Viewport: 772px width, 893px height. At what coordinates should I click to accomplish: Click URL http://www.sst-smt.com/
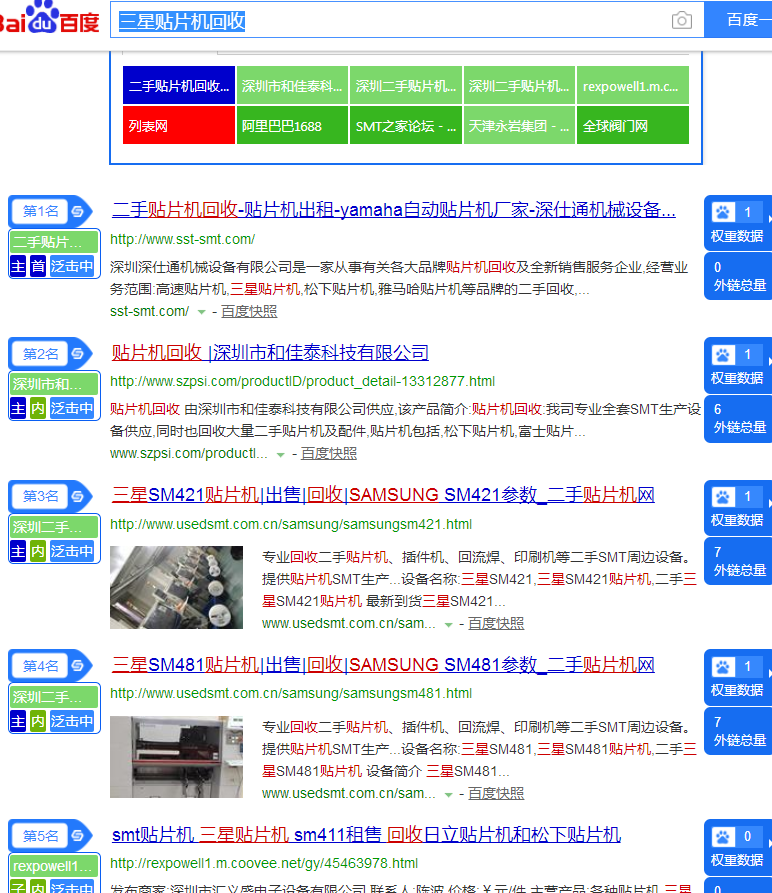[182, 239]
